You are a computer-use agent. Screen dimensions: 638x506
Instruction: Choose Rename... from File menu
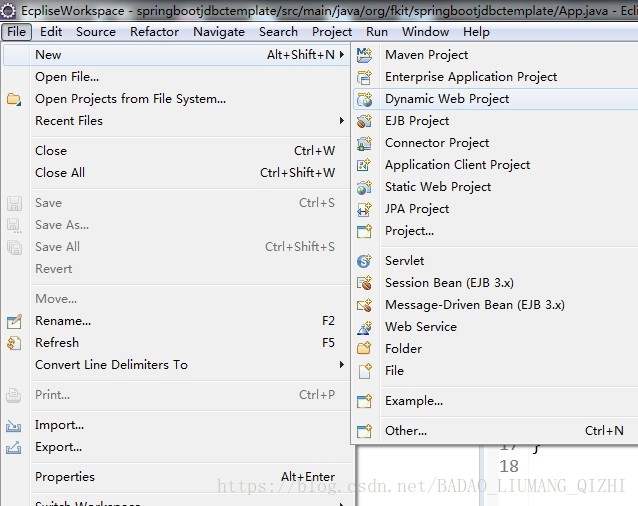176,321
